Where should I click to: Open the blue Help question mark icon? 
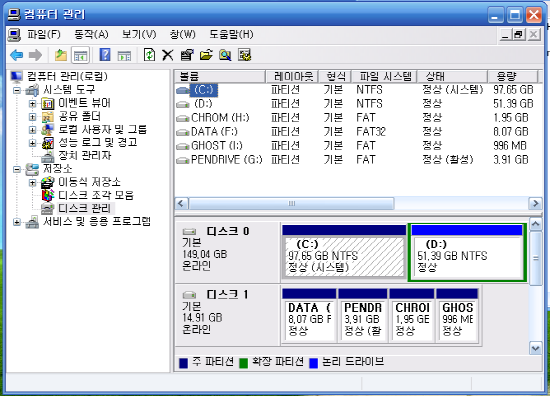tap(105, 55)
